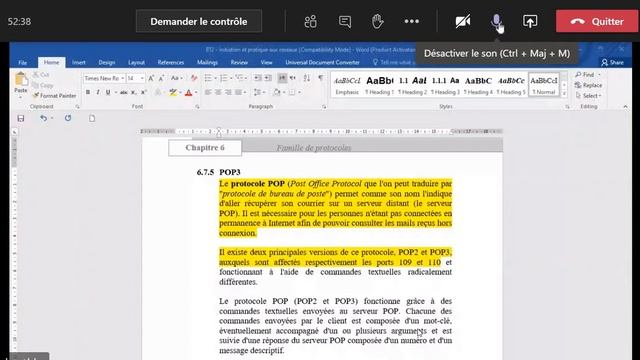This screenshot has height=360, width=640.
Task: Switch to the Insert tab
Action: click(79, 62)
